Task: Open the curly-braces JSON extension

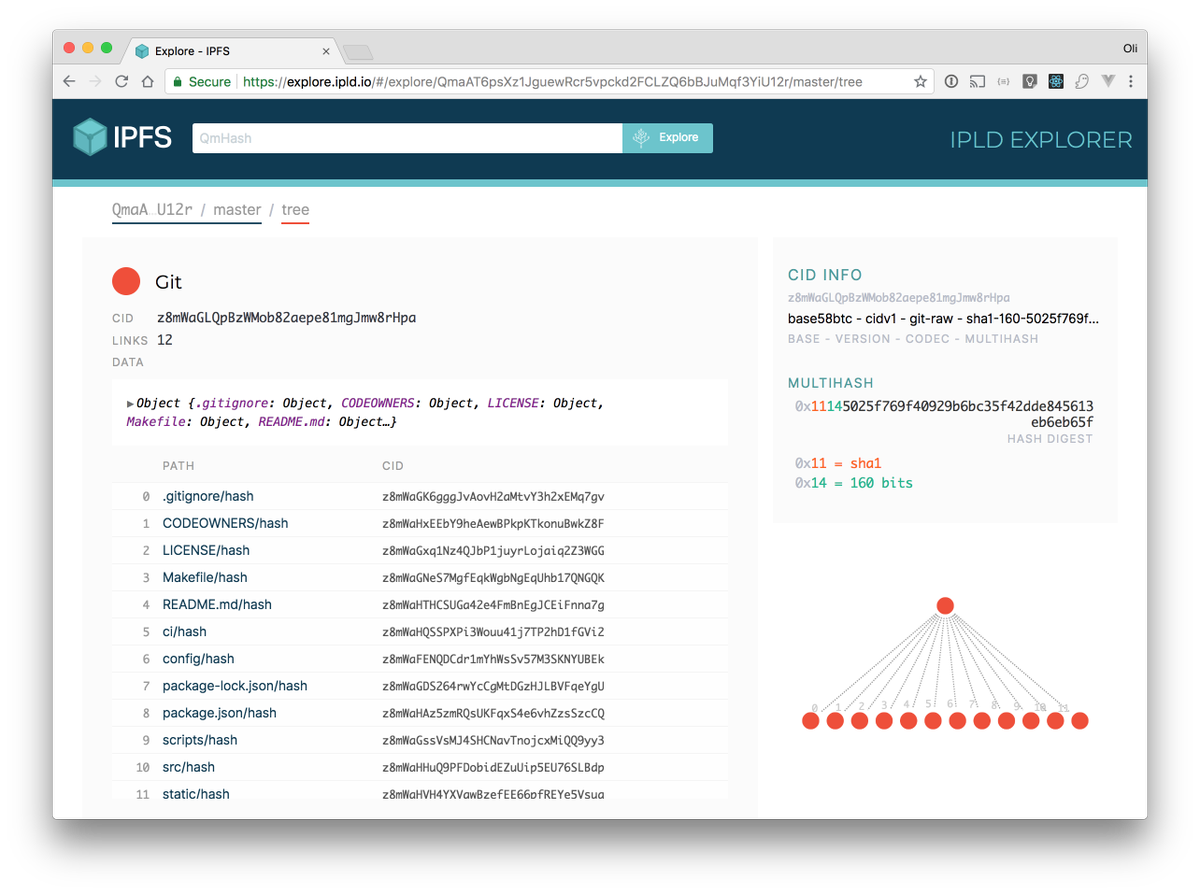Action: 1003,82
